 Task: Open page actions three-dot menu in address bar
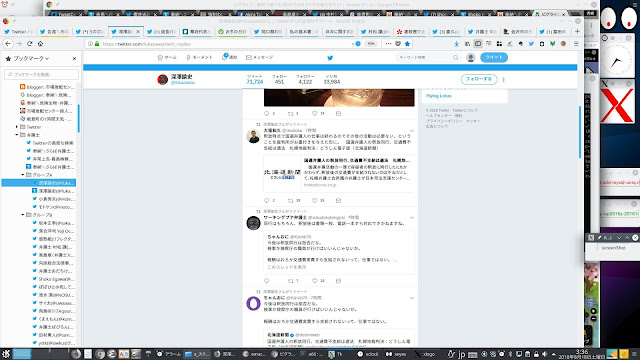point(388,44)
